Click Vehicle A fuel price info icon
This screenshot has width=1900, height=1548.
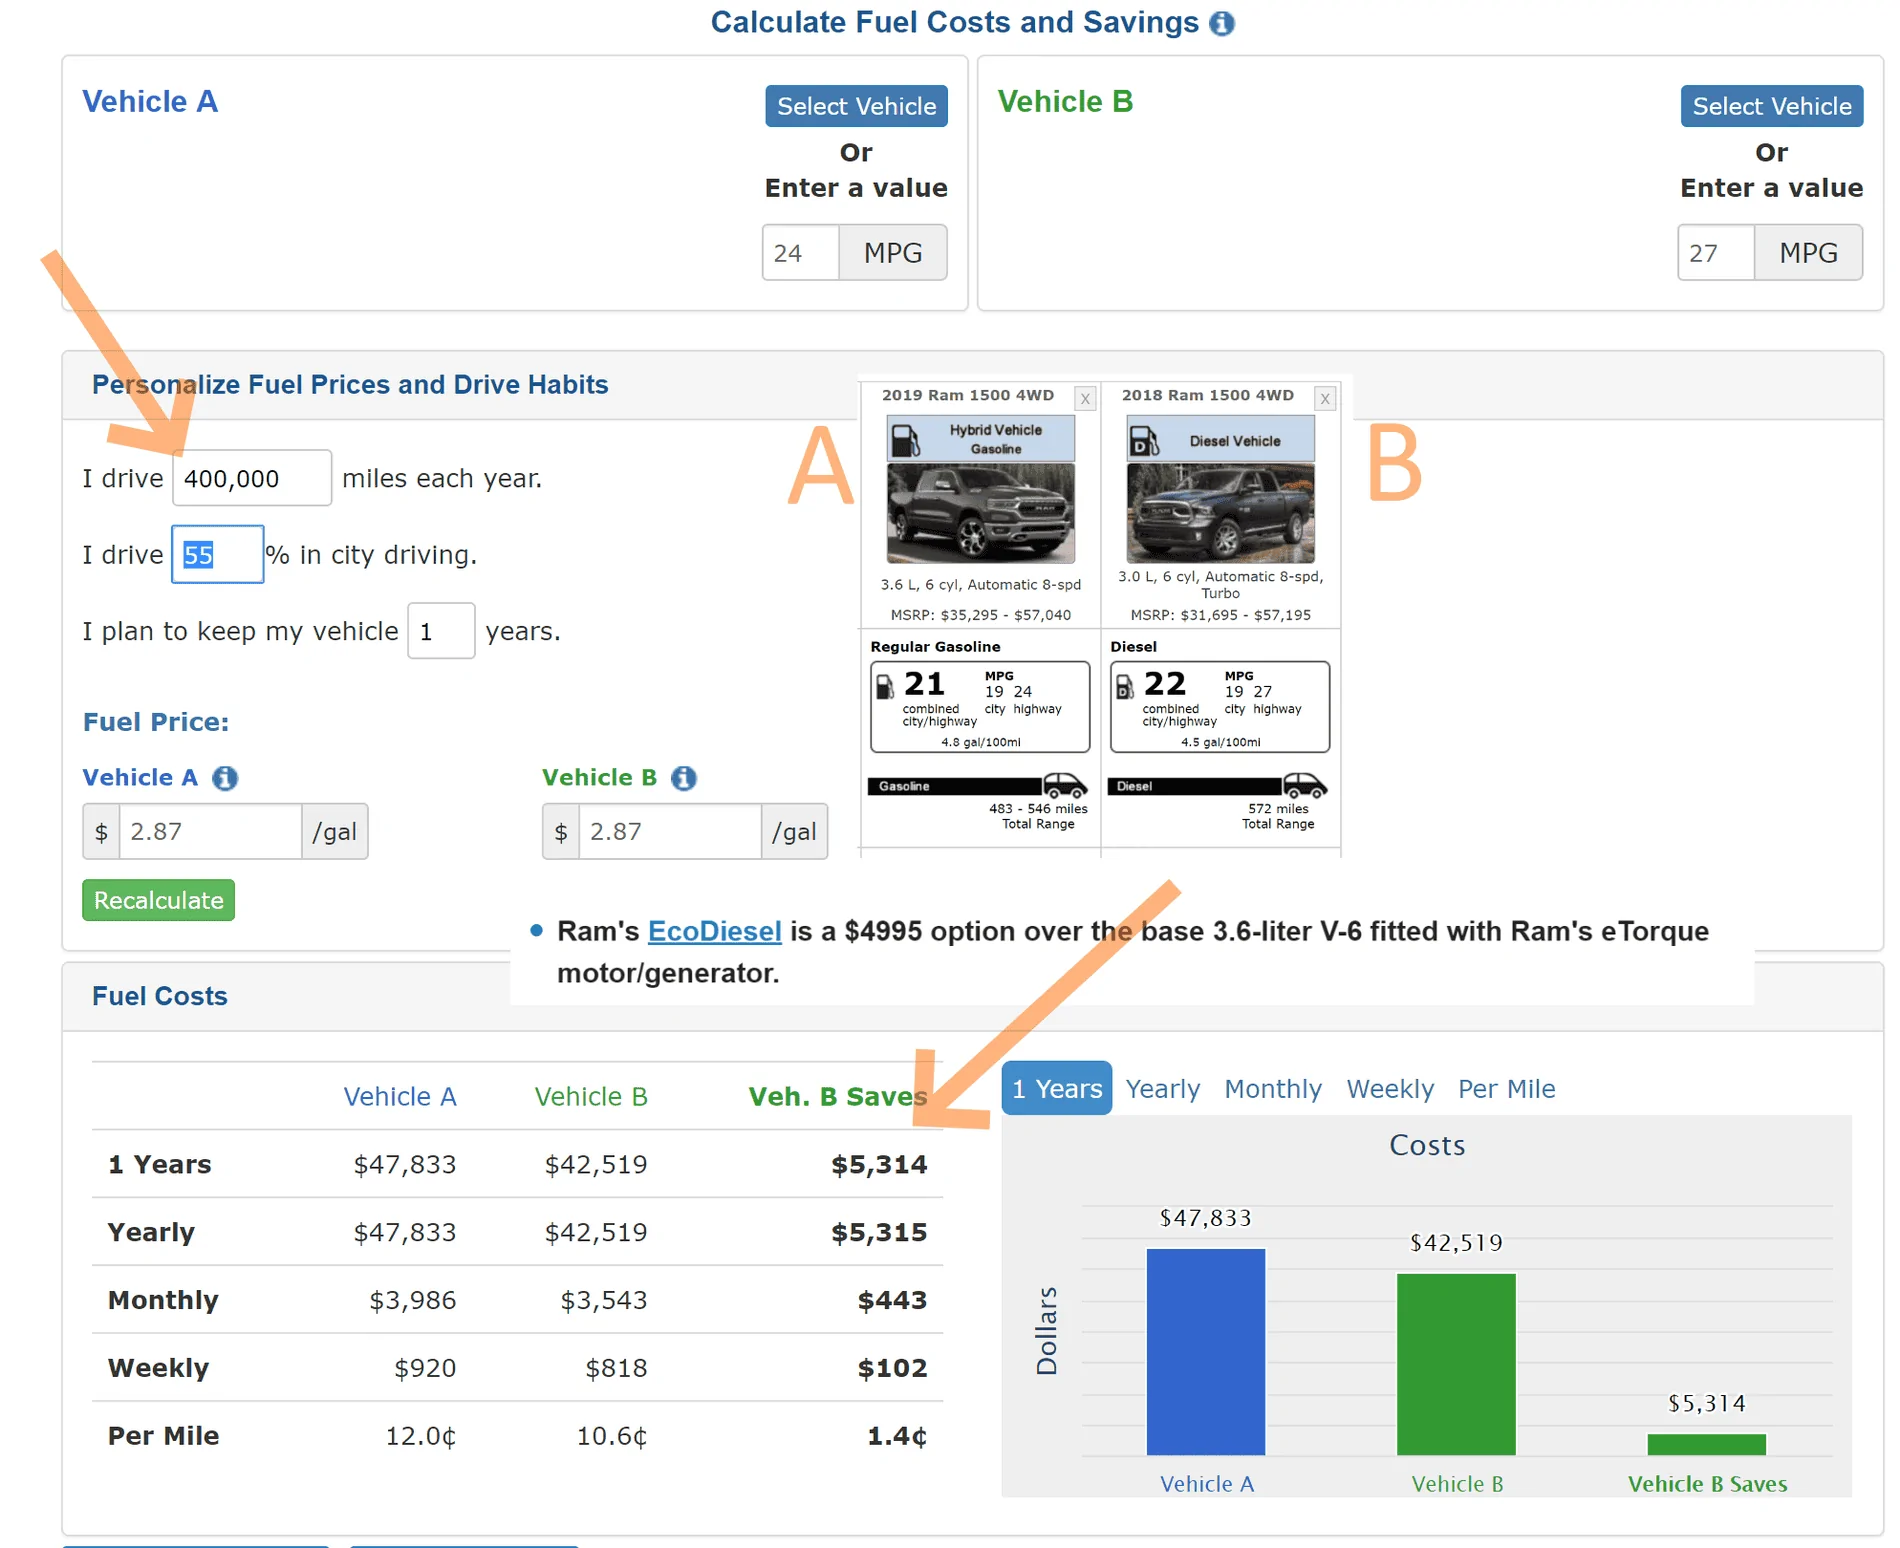(225, 778)
